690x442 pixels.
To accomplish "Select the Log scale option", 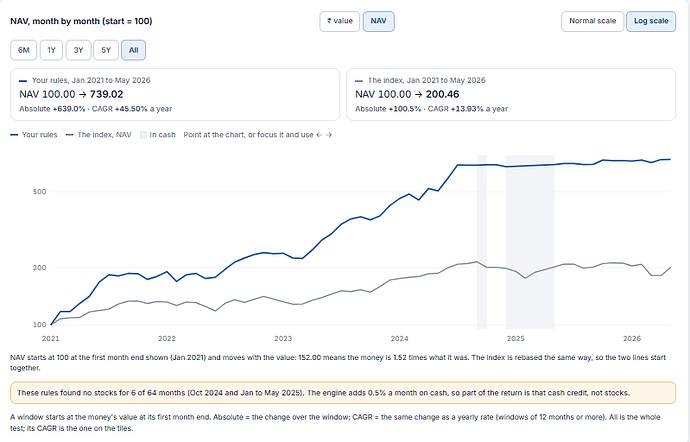I will pos(651,21).
